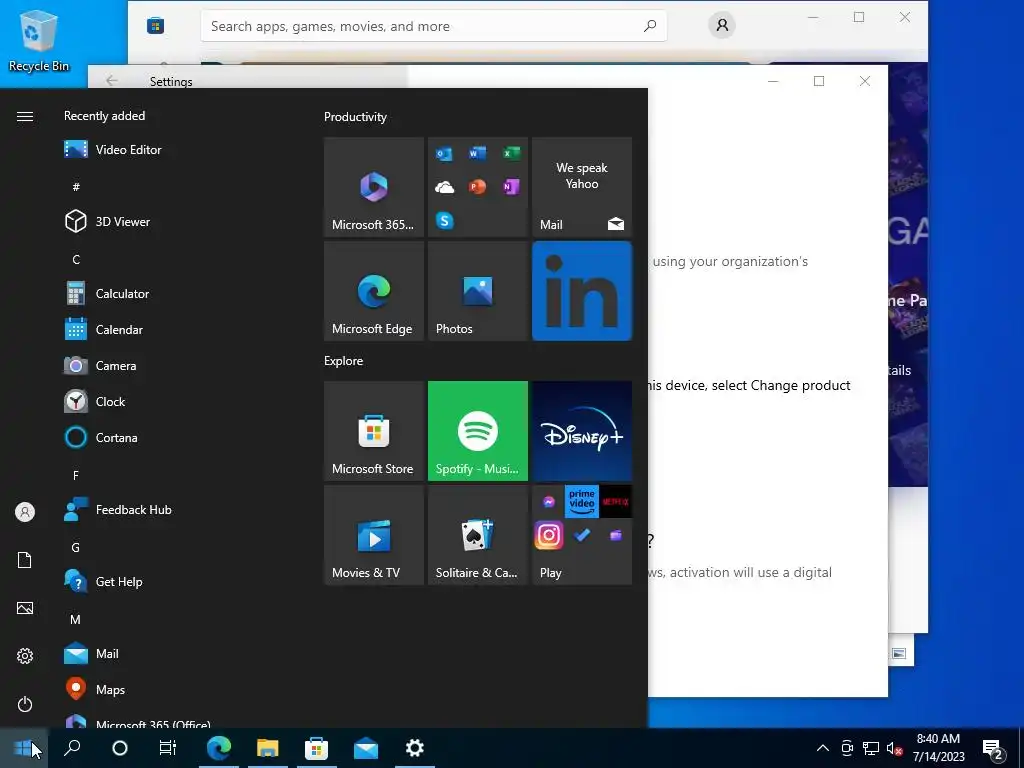Screen dimensions: 1024x768
Task: Open Mail from the taskbar
Action: point(366,748)
